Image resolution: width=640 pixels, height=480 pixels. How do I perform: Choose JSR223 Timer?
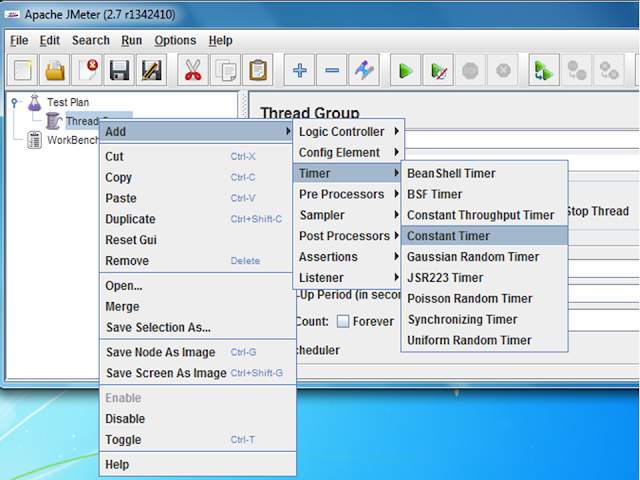point(484,277)
